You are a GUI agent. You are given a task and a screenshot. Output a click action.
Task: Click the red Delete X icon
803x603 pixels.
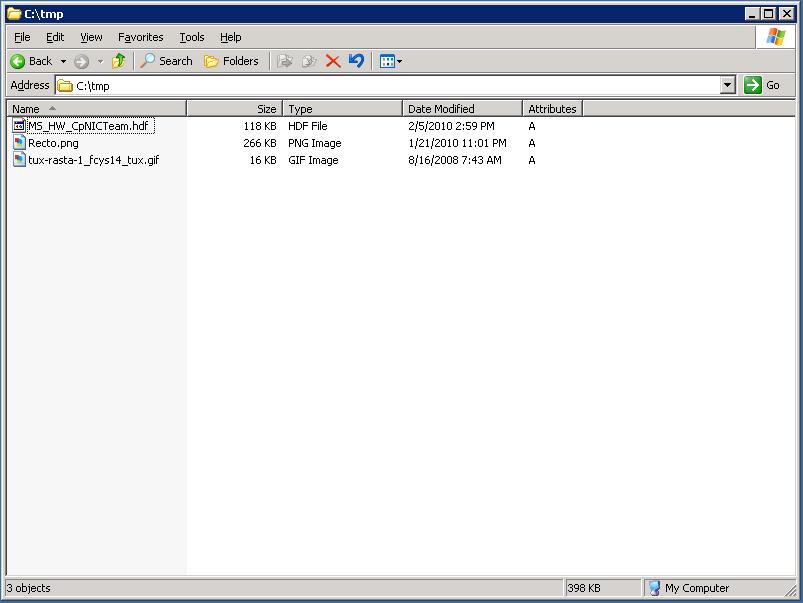tap(333, 61)
